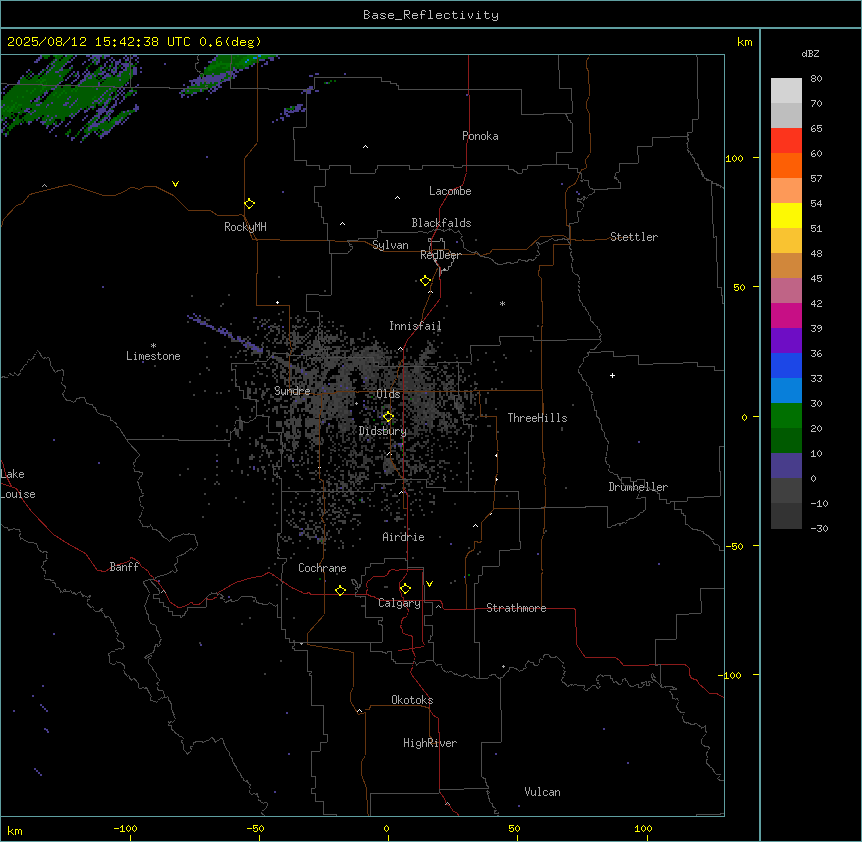
Task: Click the Airdrie city label
Action: (403, 537)
